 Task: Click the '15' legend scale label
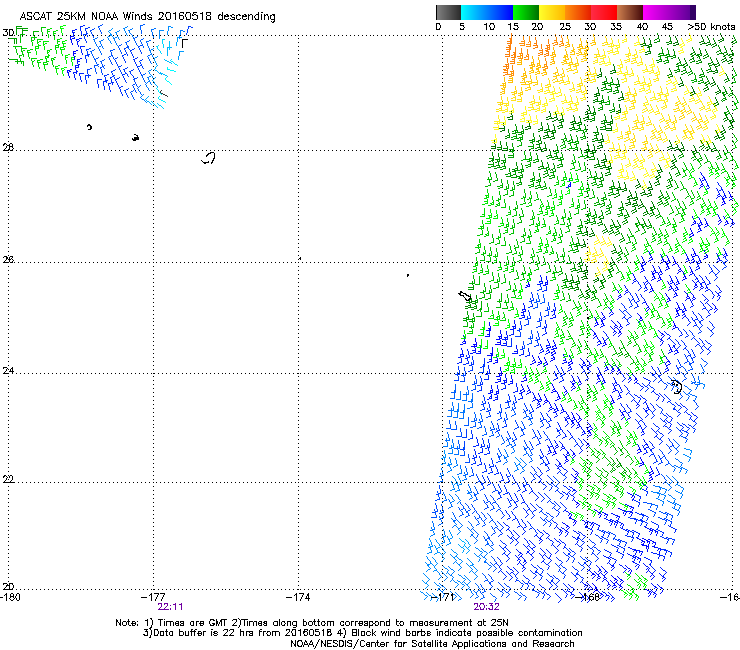513,27
